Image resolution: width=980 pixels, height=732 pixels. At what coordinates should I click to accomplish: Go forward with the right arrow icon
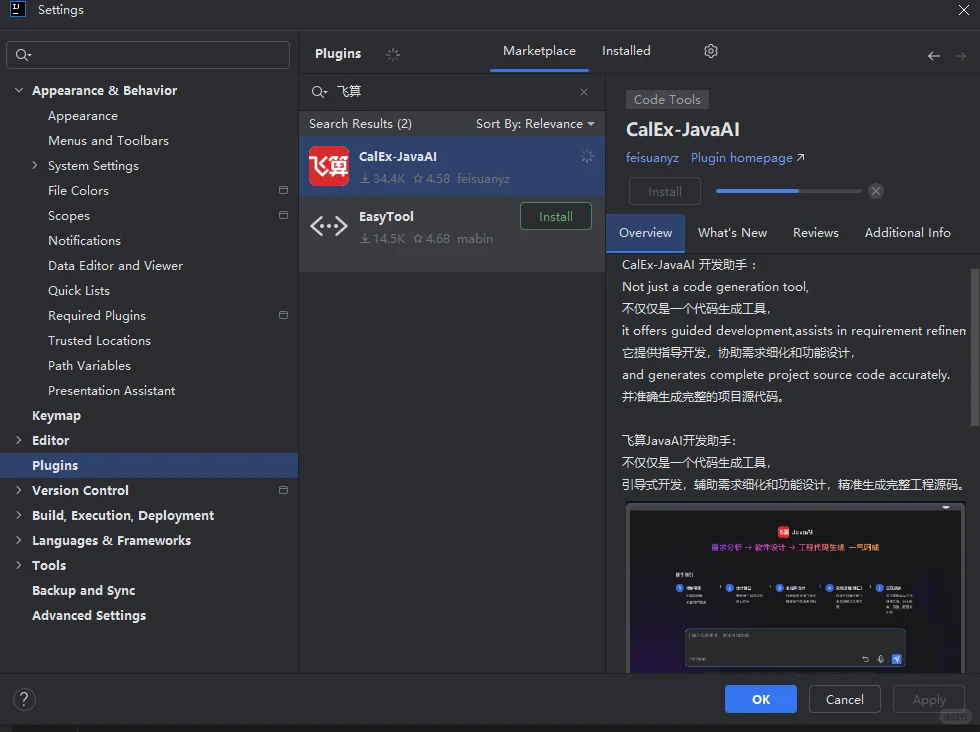point(960,56)
